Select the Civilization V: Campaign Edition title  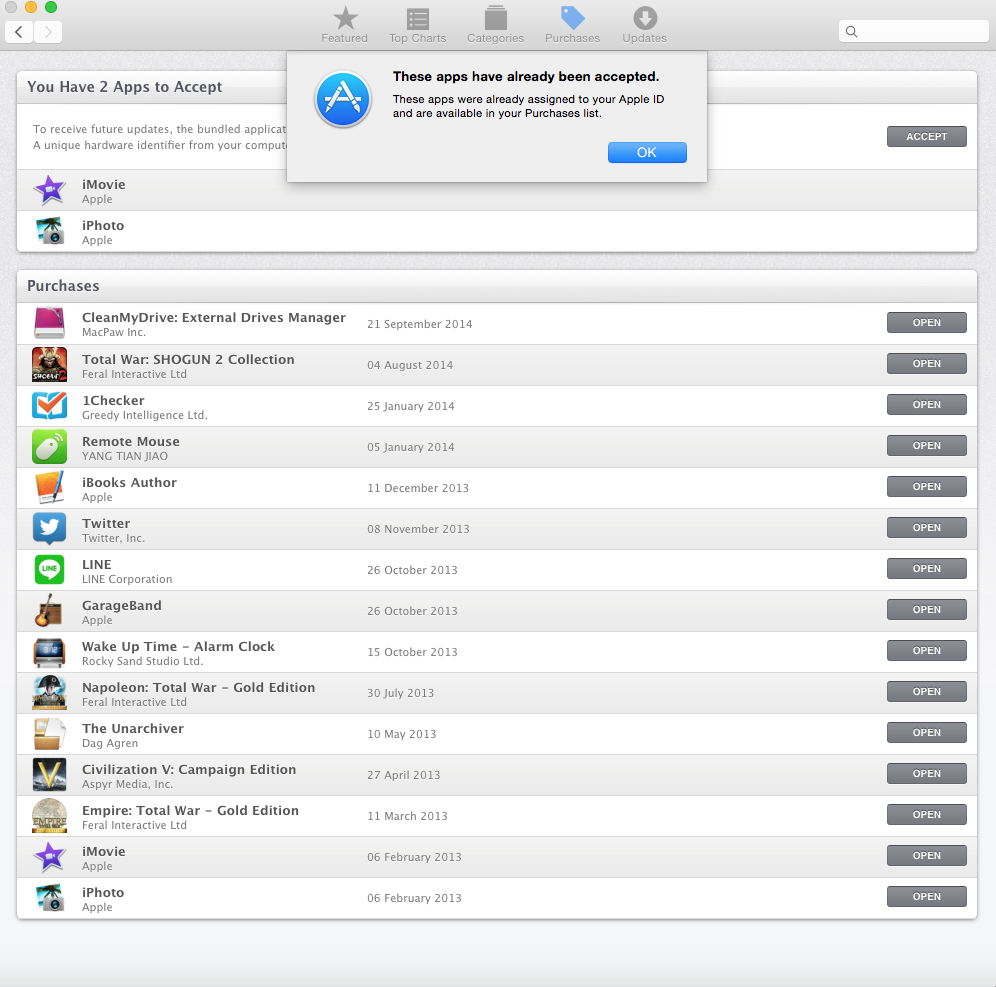pos(189,769)
